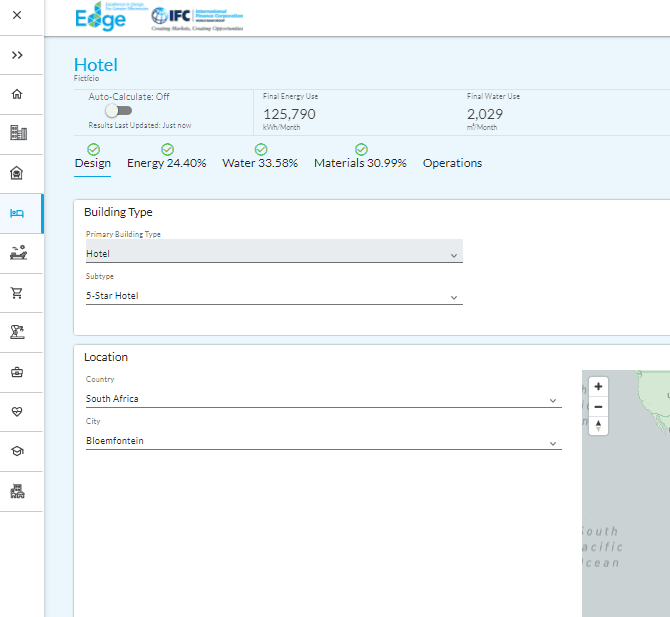Click the briefcase icon in sidebar
670x617 pixels.
17,372
